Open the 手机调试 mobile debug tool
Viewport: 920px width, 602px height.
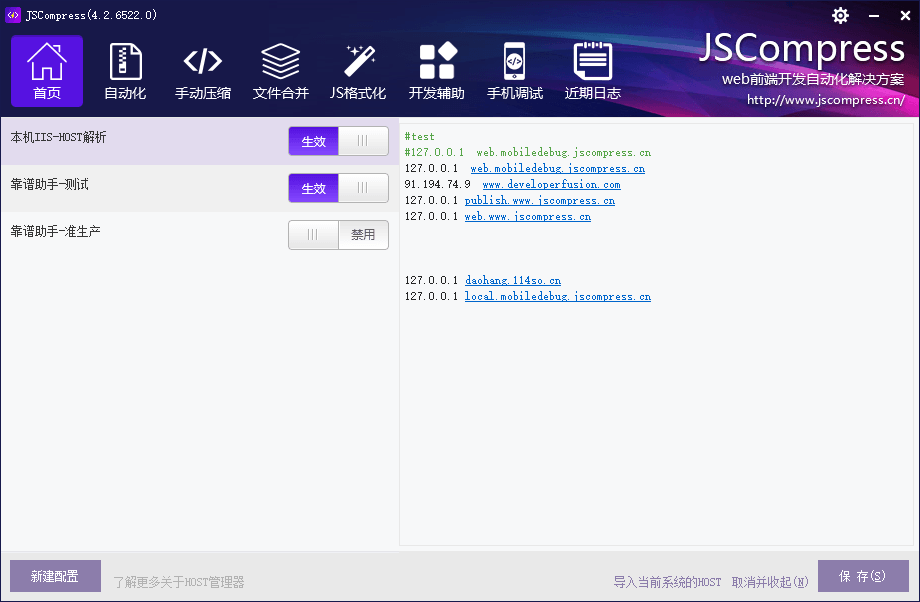click(515, 71)
